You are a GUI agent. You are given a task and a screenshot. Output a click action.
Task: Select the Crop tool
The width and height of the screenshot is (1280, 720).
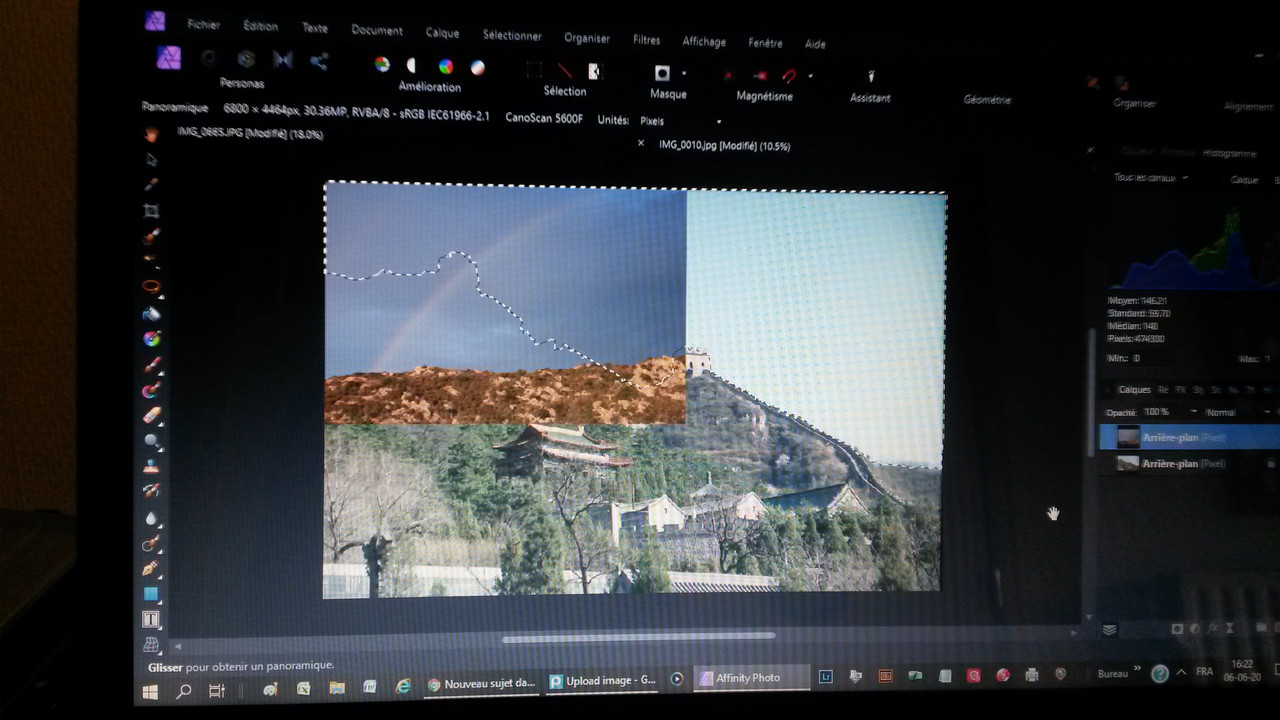point(151,210)
